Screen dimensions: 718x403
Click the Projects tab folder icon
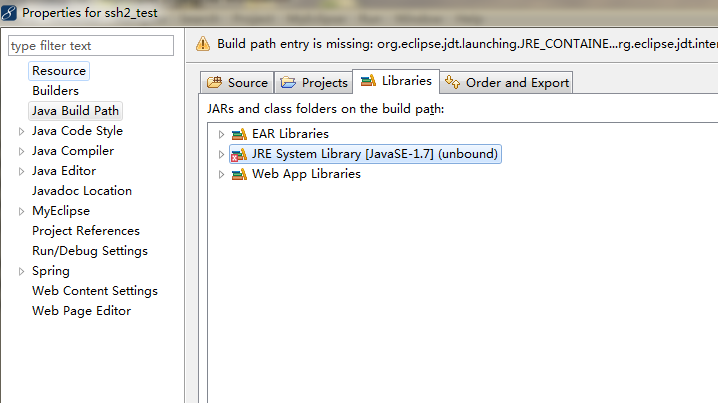coord(288,82)
